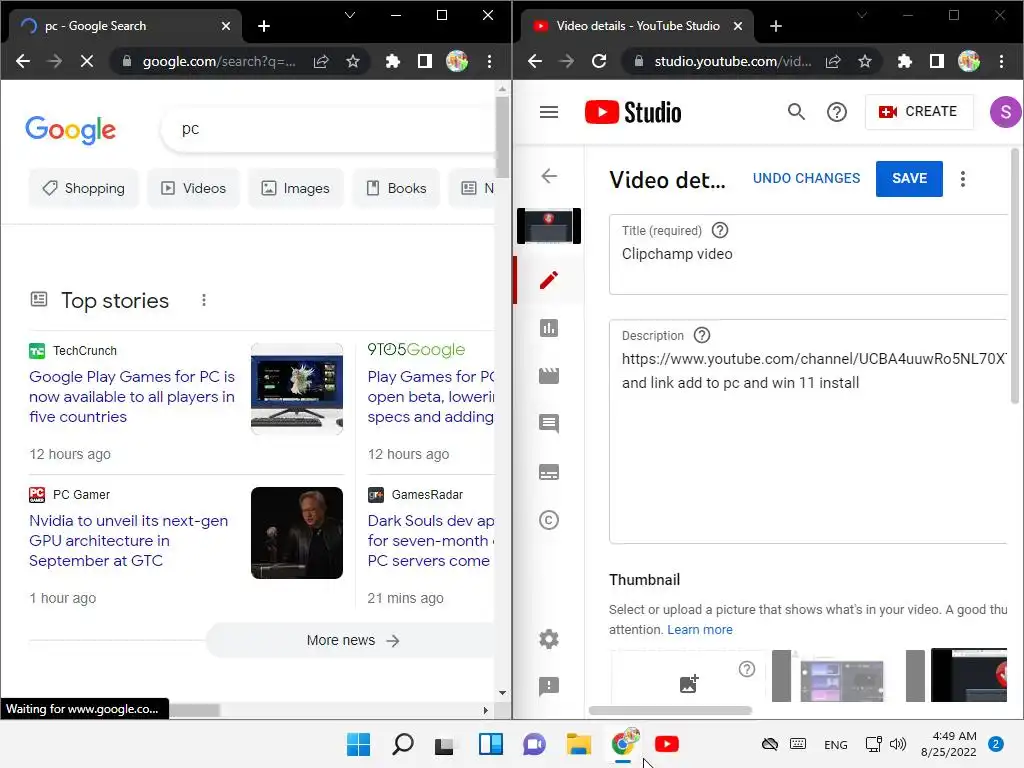Open the S account avatar in Studio

1005,112
